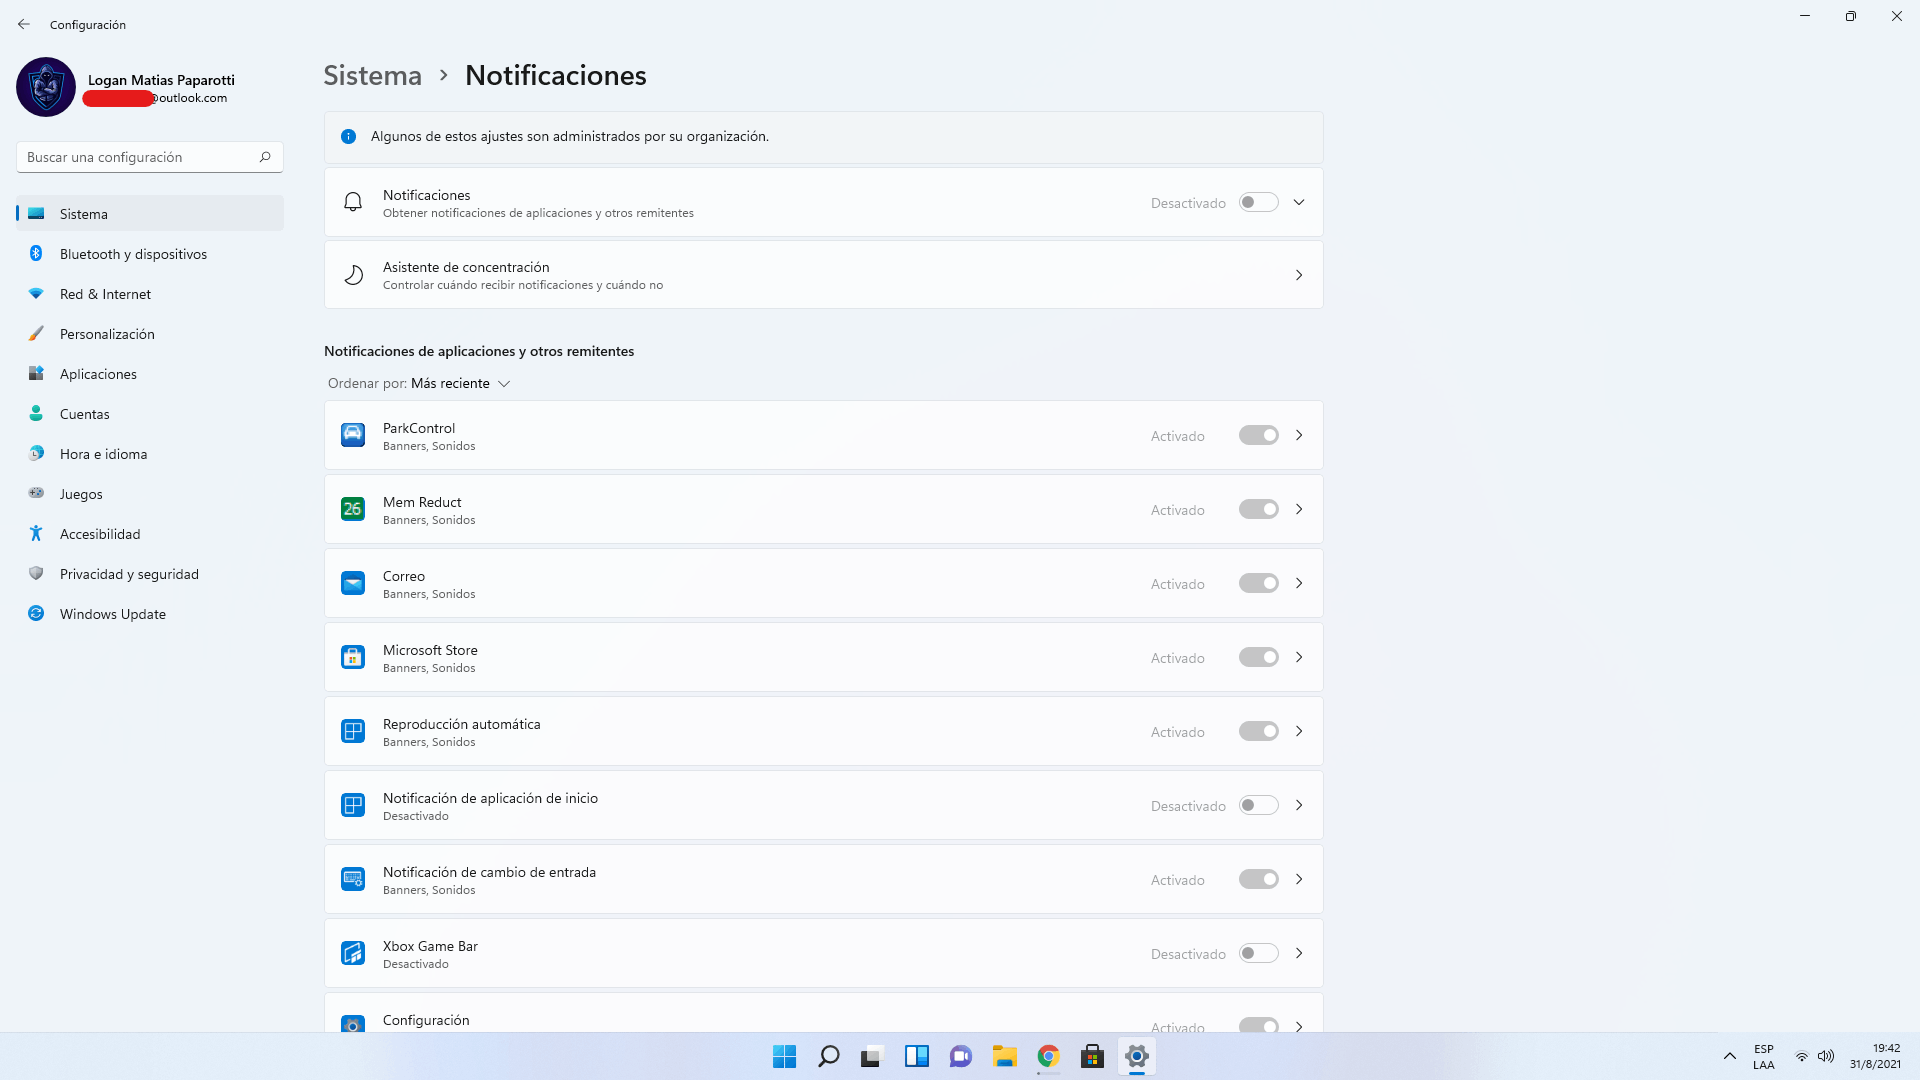Click the Correo mail icon
The width and height of the screenshot is (1920, 1080).
tap(353, 583)
